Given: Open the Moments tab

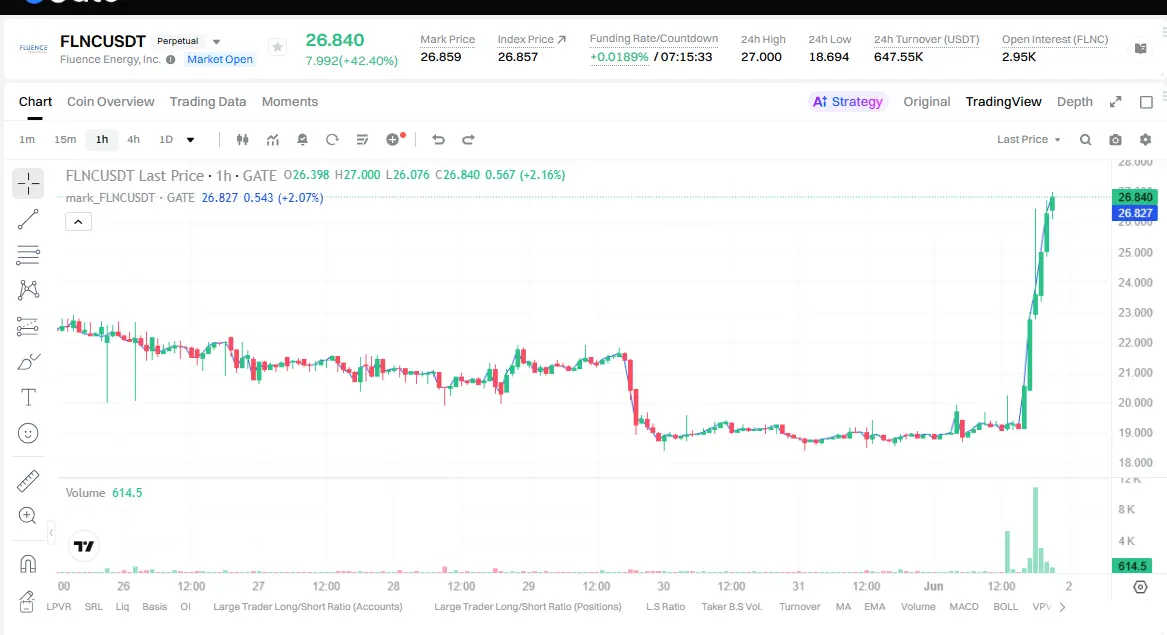Looking at the screenshot, I should (290, 102).
